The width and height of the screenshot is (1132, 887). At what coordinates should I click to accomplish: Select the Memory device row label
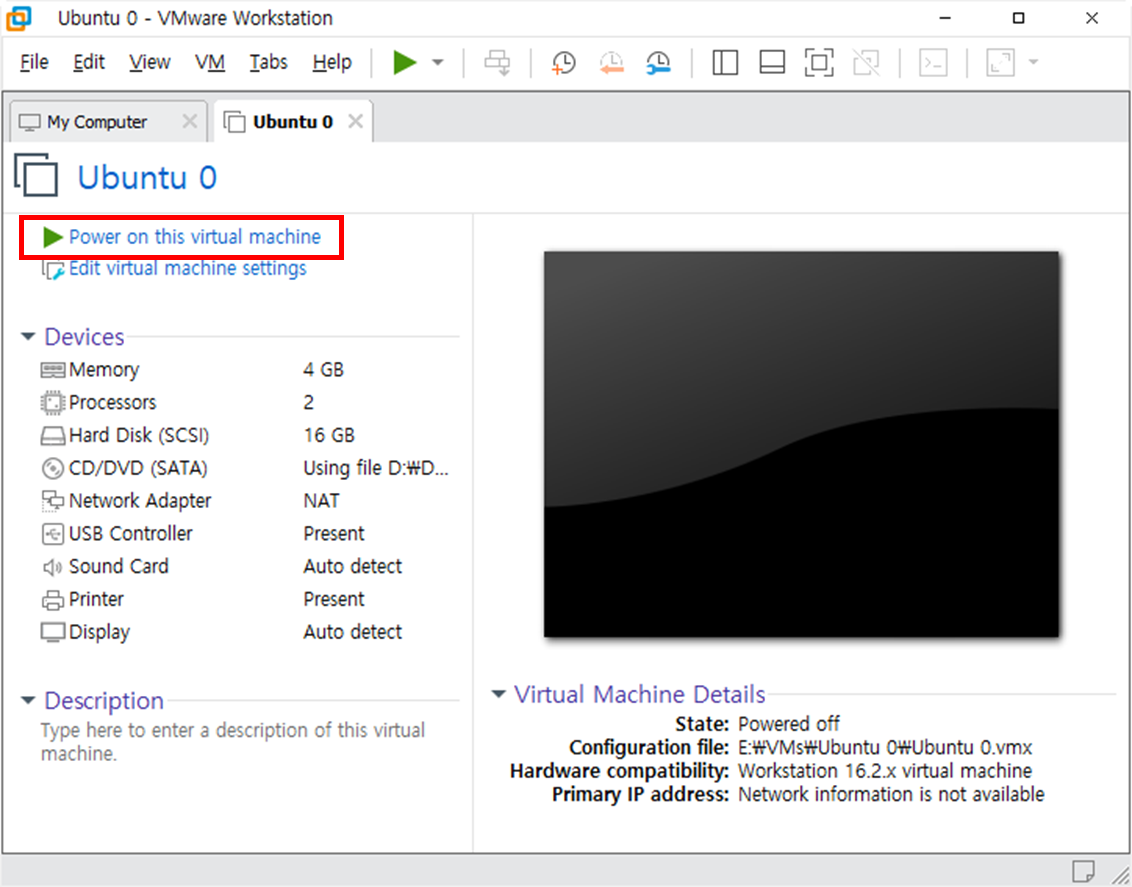(104, 370)
